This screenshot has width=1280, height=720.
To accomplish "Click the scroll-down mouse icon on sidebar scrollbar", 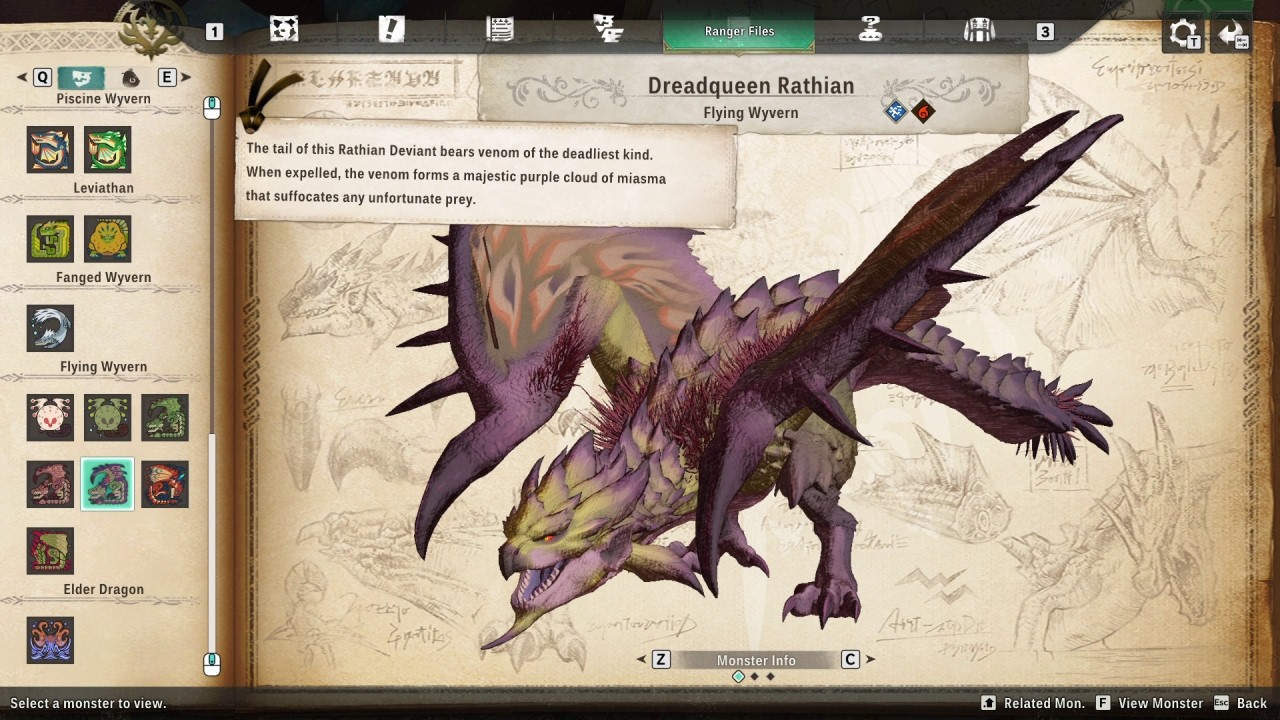I will 212,664.
